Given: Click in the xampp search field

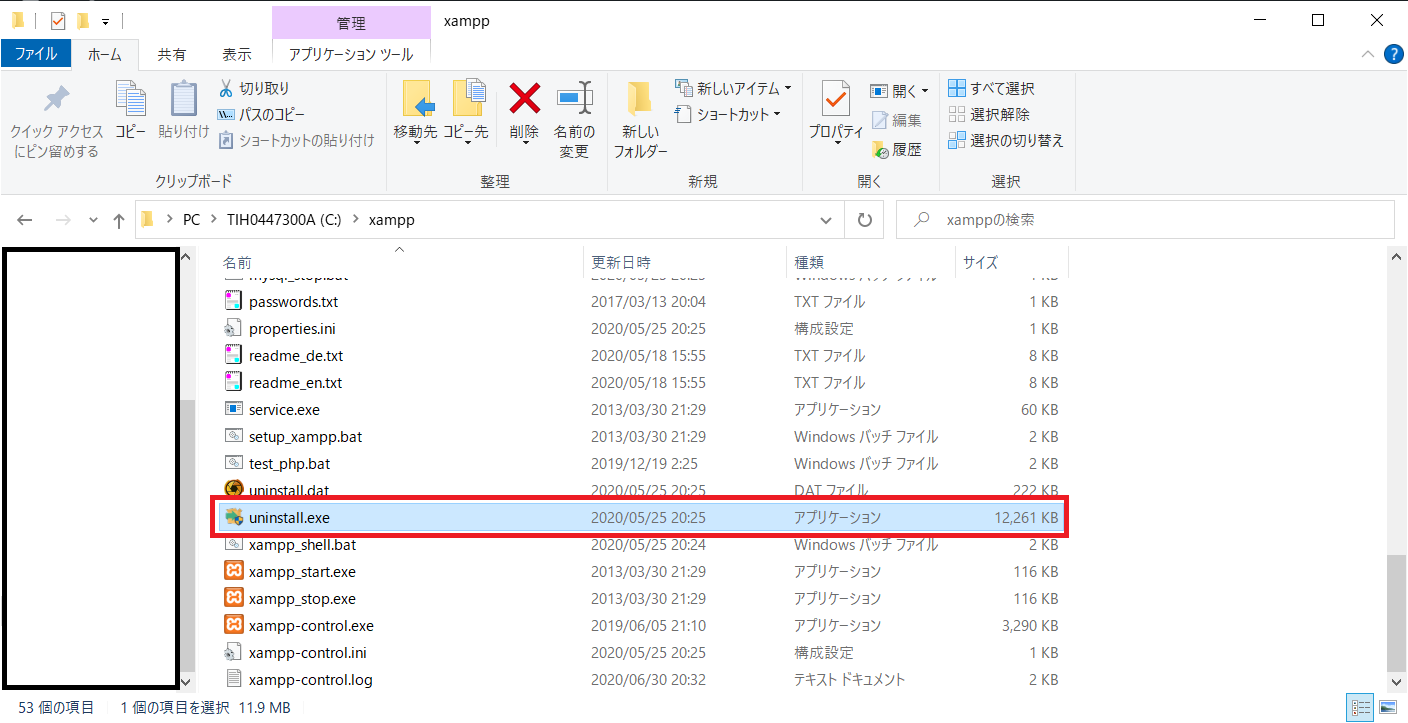Looking at the screenshot, I should (x=1145, y=220).
